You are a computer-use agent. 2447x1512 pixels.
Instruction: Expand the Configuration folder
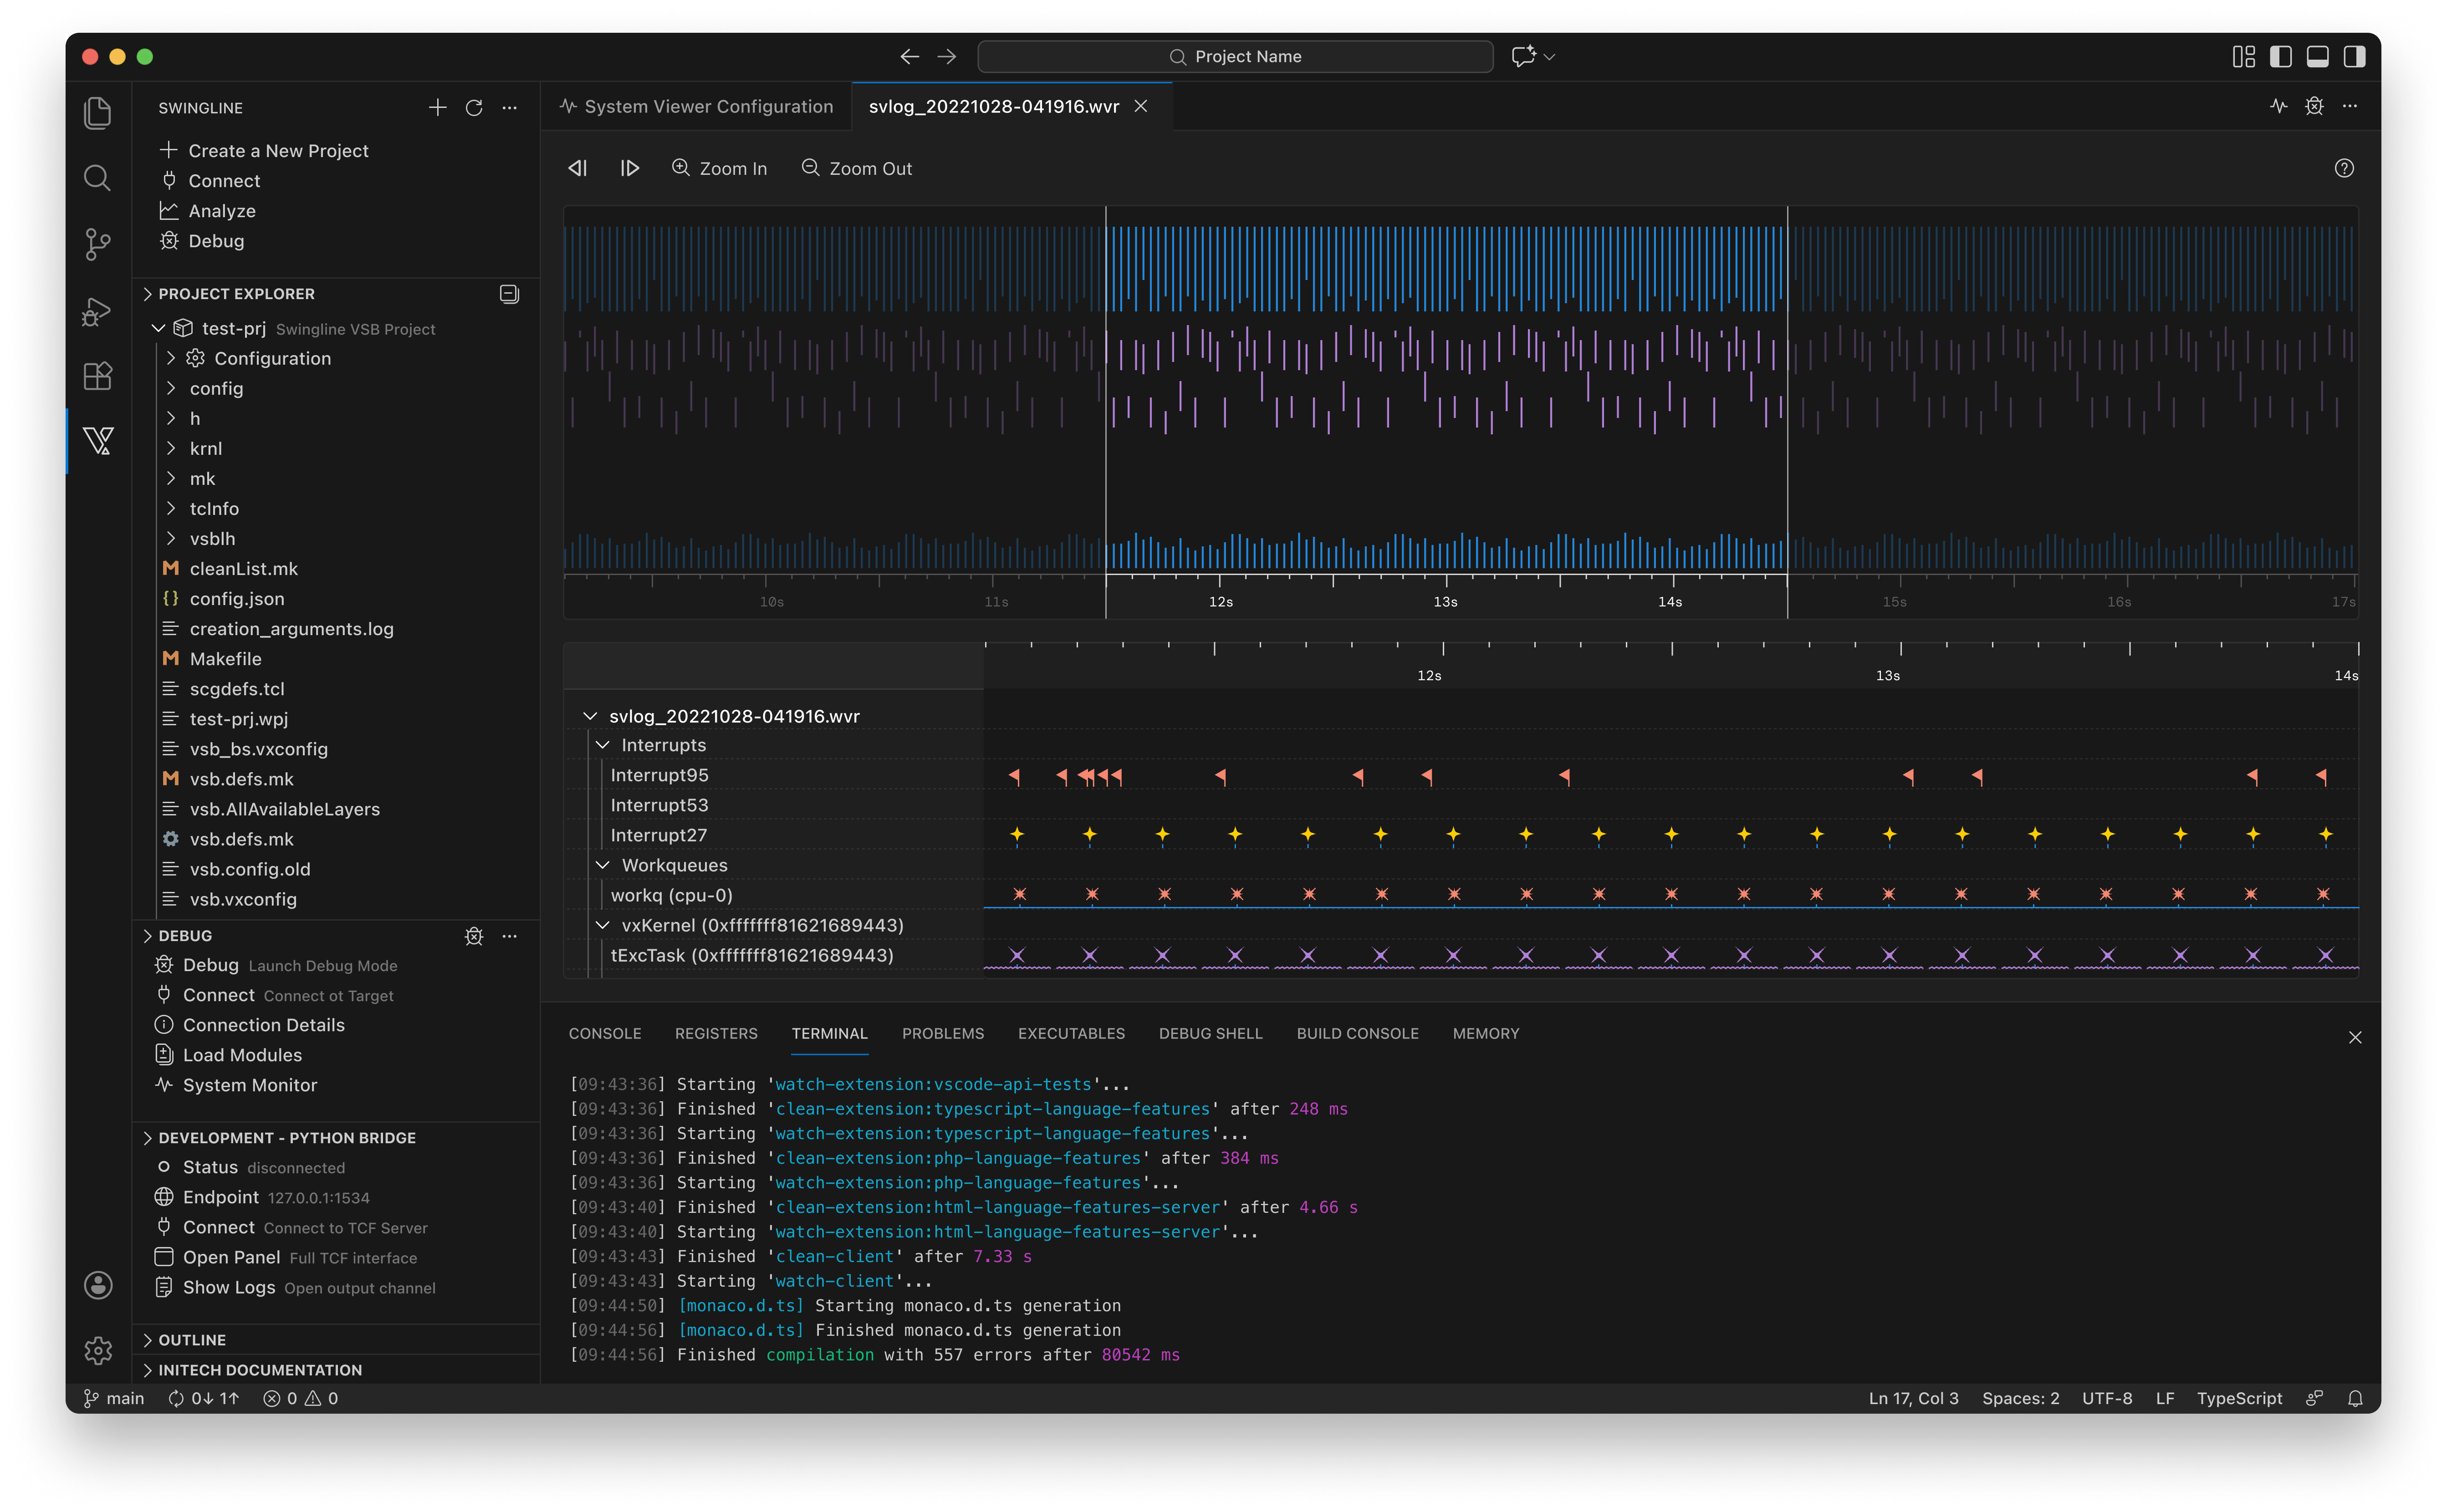(x=171, y=358)
